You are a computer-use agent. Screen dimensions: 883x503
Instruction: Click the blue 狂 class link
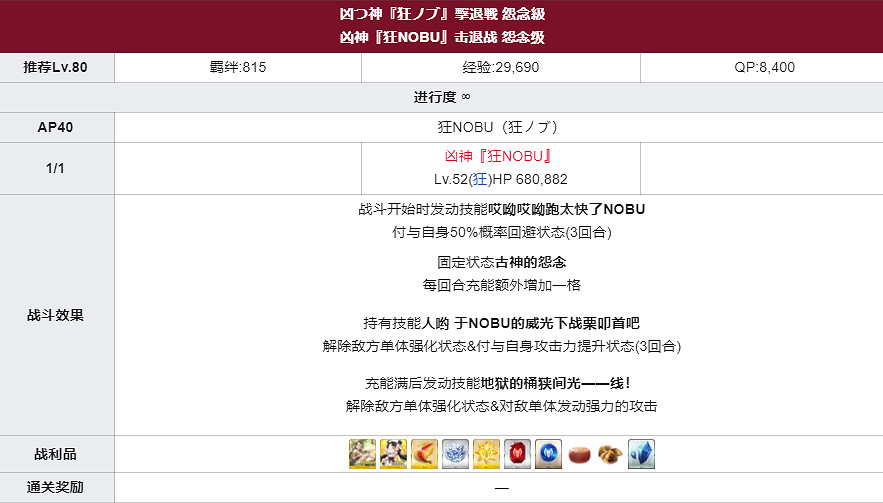coord(480,179)
